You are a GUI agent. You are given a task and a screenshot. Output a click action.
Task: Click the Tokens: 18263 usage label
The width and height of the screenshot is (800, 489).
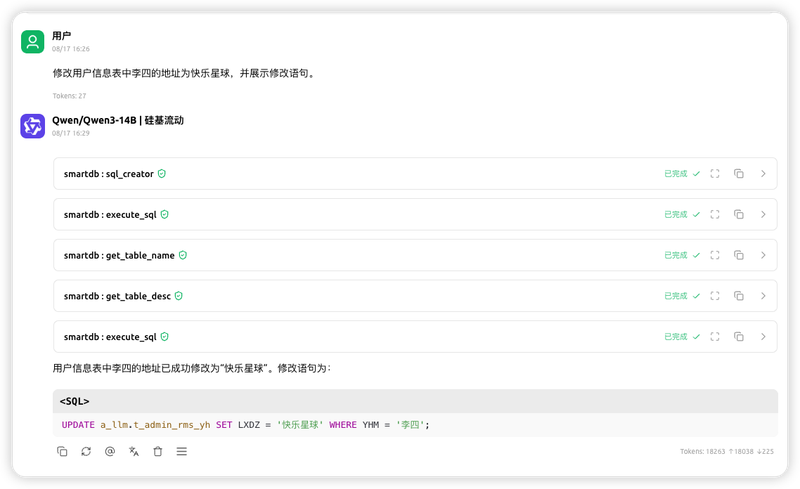coord(727,451)
